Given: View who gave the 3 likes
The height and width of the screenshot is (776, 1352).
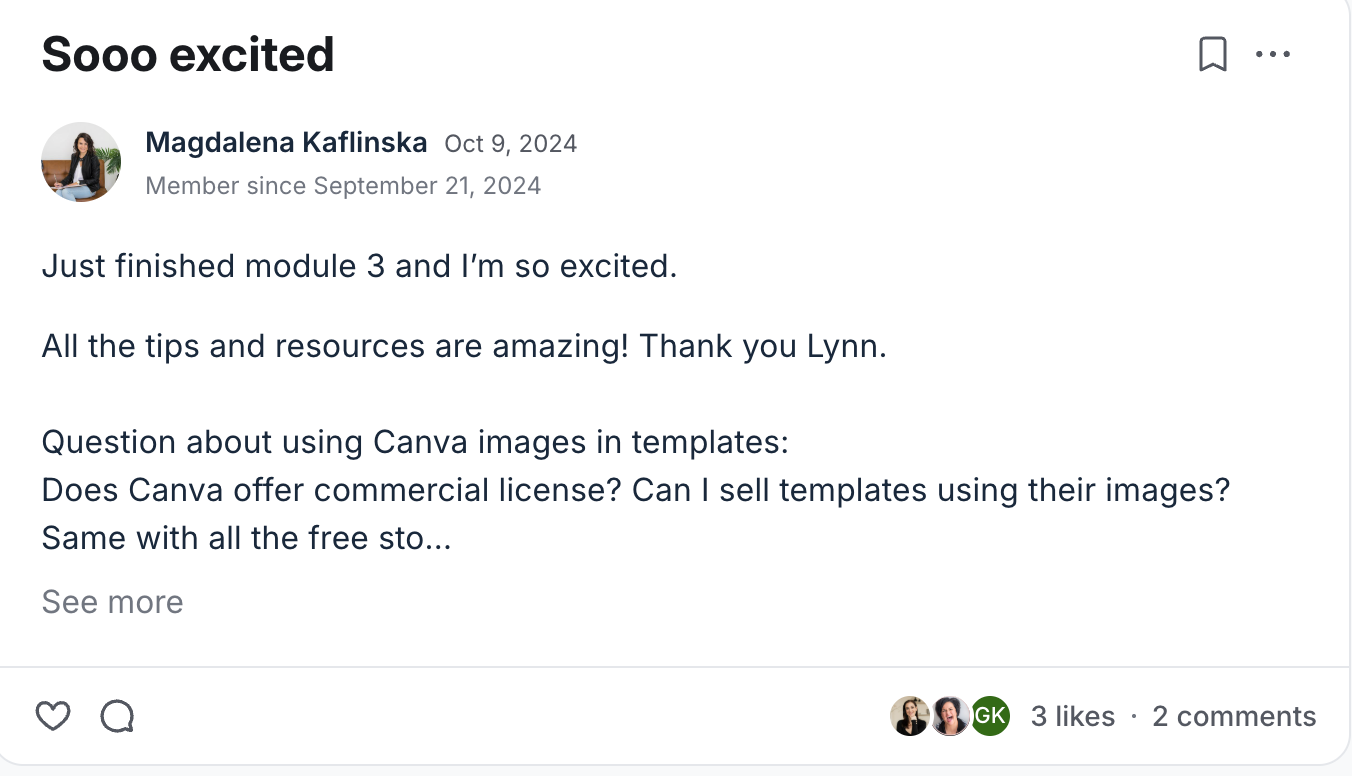Looking at the screenshot, I should (1072, 716).
